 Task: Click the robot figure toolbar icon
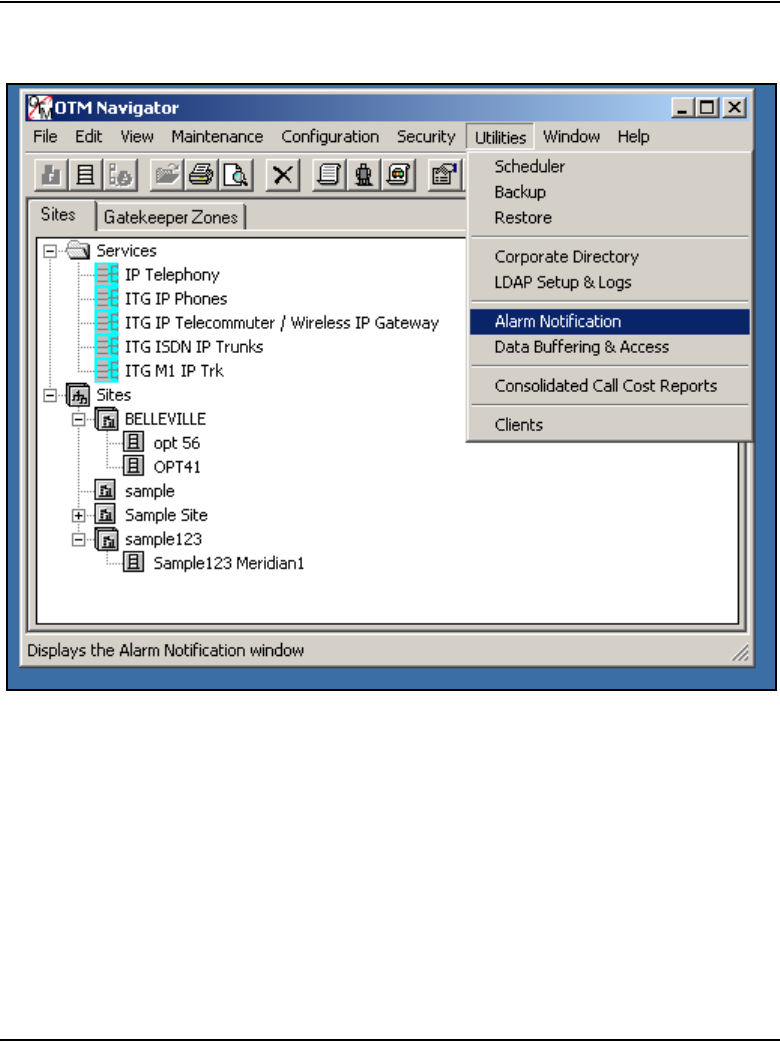click(363, 175)
